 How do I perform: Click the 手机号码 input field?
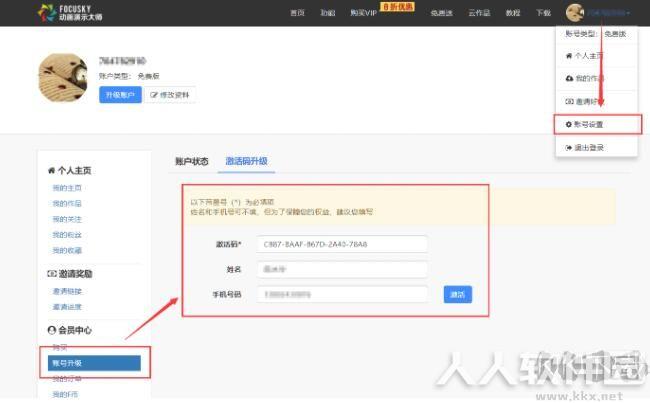tap(342, 294)
